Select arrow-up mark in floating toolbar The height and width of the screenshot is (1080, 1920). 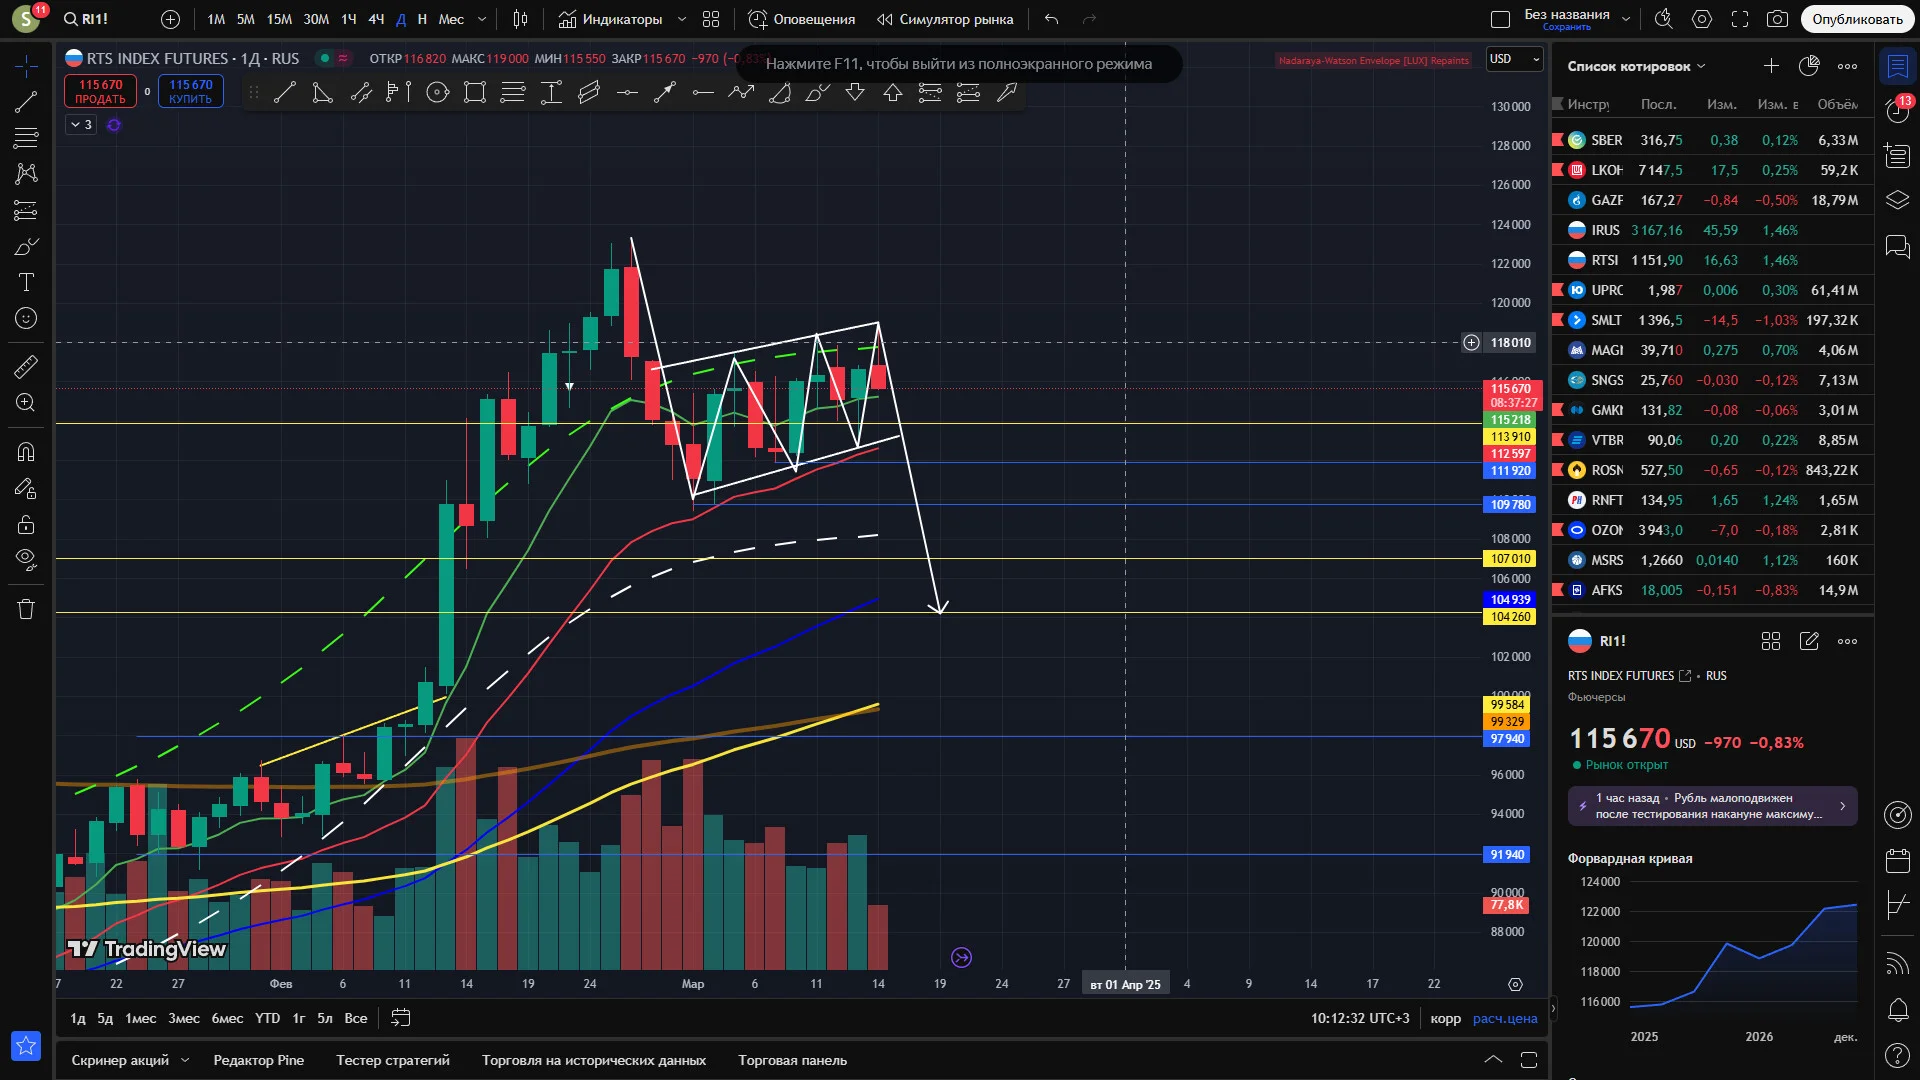[892, 93]
